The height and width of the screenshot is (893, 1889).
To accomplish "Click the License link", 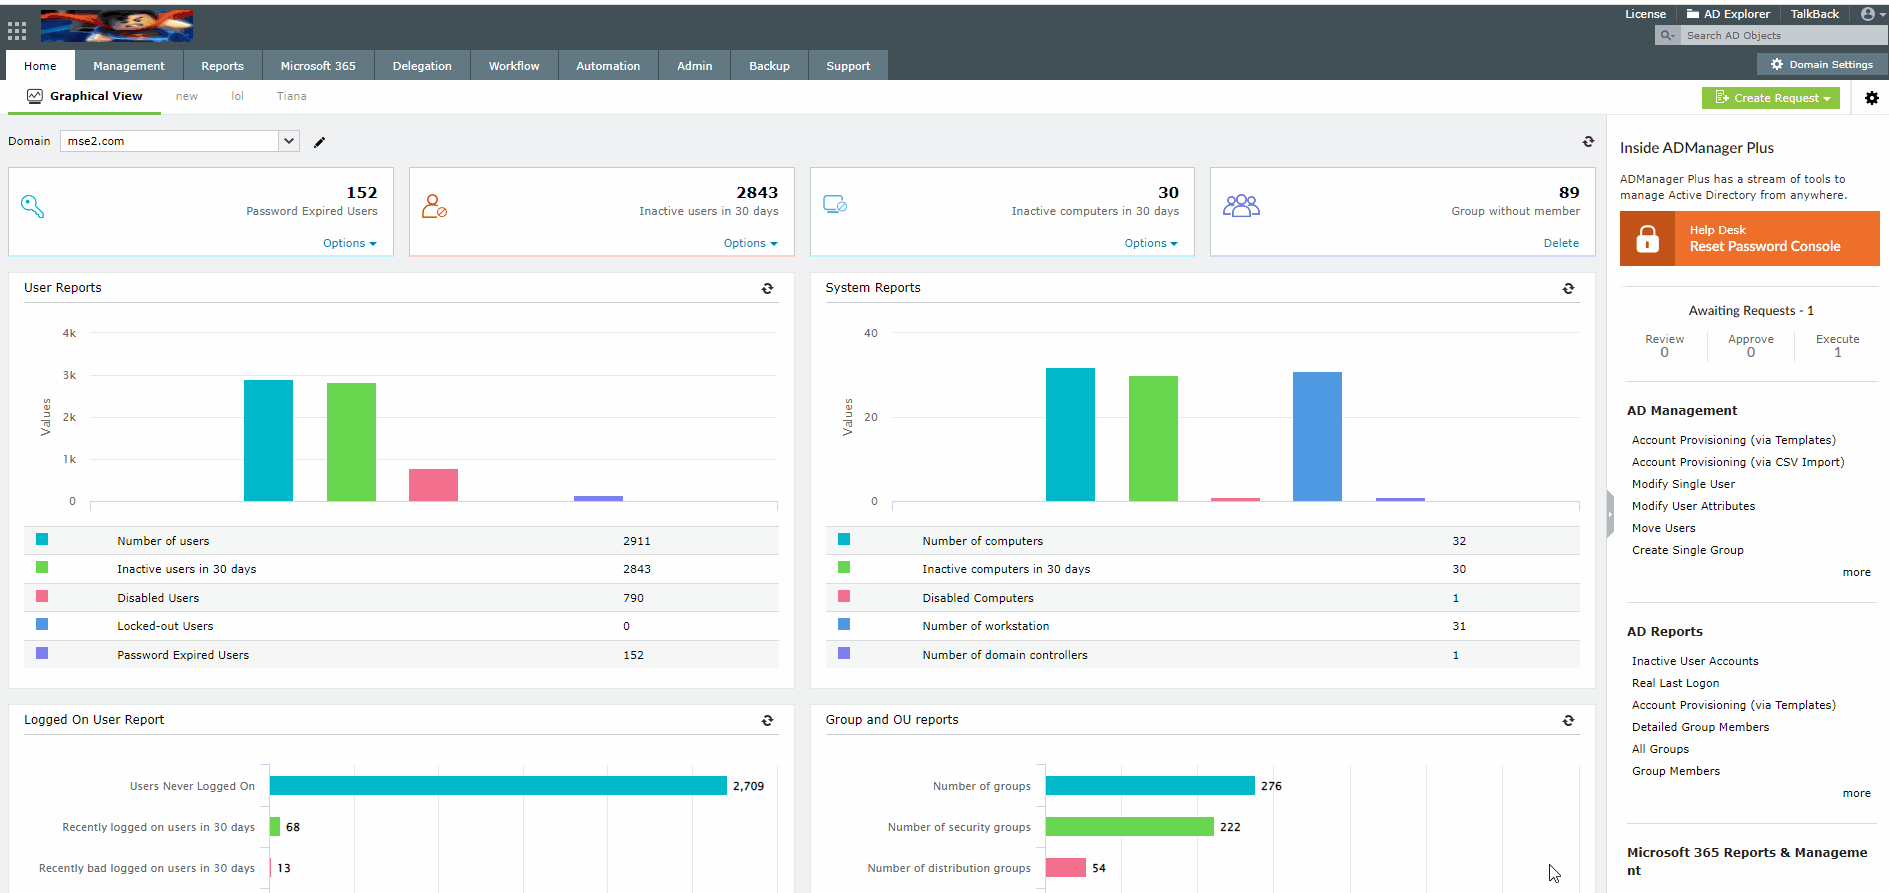I will [1645, 14].
